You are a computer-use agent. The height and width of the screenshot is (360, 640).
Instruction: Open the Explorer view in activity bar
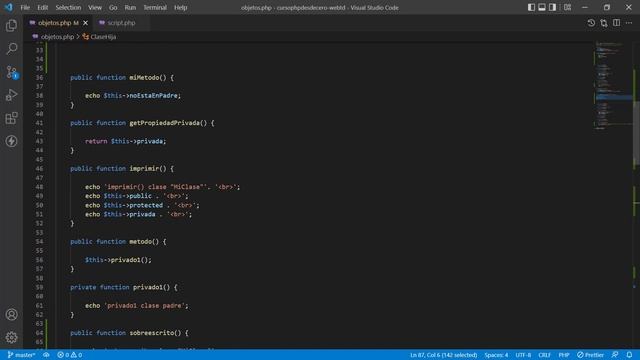[x=11, y=26]
